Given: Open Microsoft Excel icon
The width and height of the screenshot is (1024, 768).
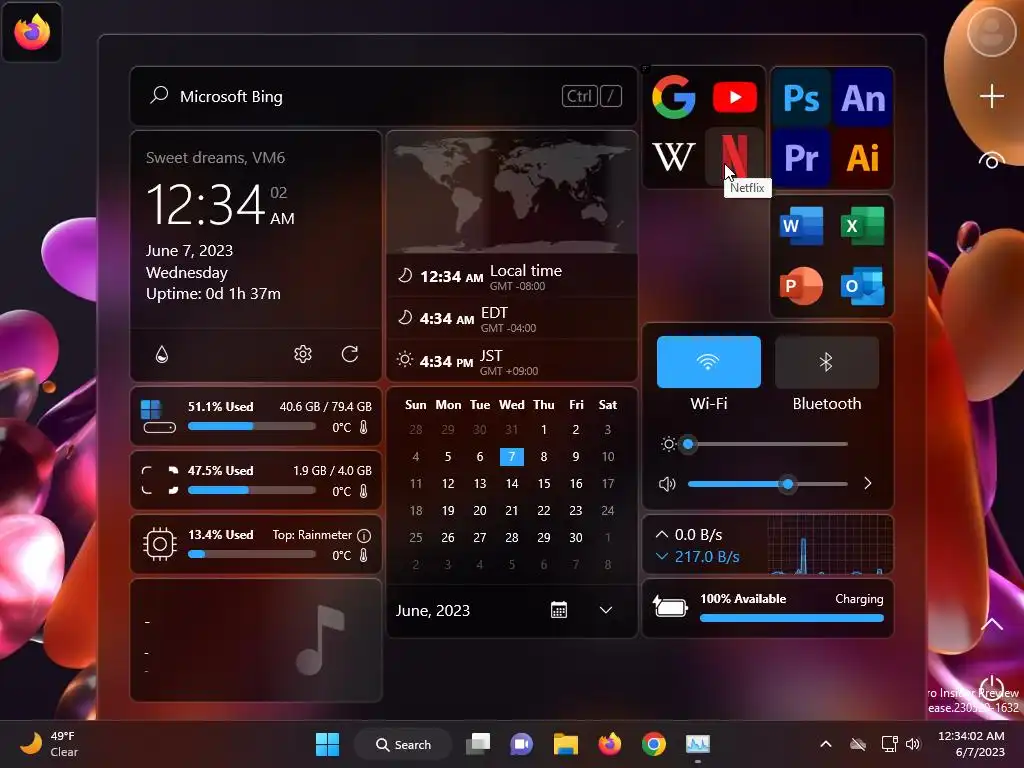Looking at the screenshot, I should coord(863,226).
